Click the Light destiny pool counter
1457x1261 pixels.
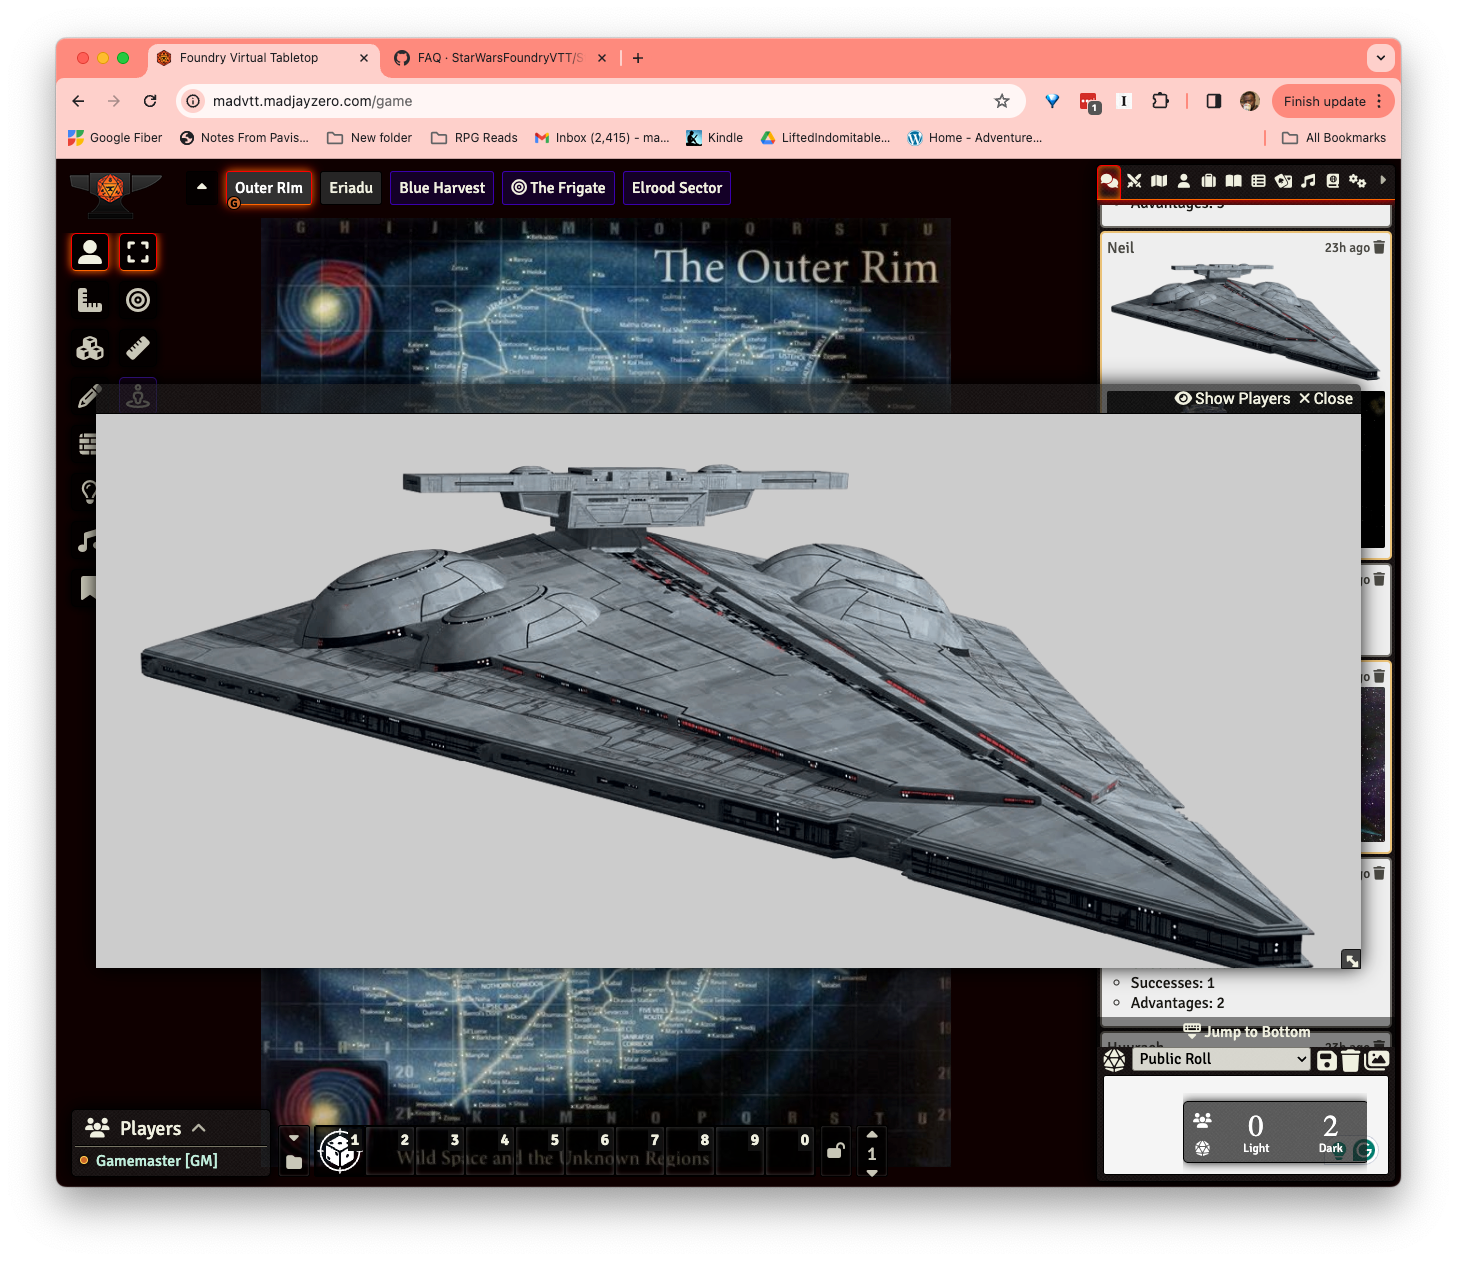[x=1256, y=1133]
